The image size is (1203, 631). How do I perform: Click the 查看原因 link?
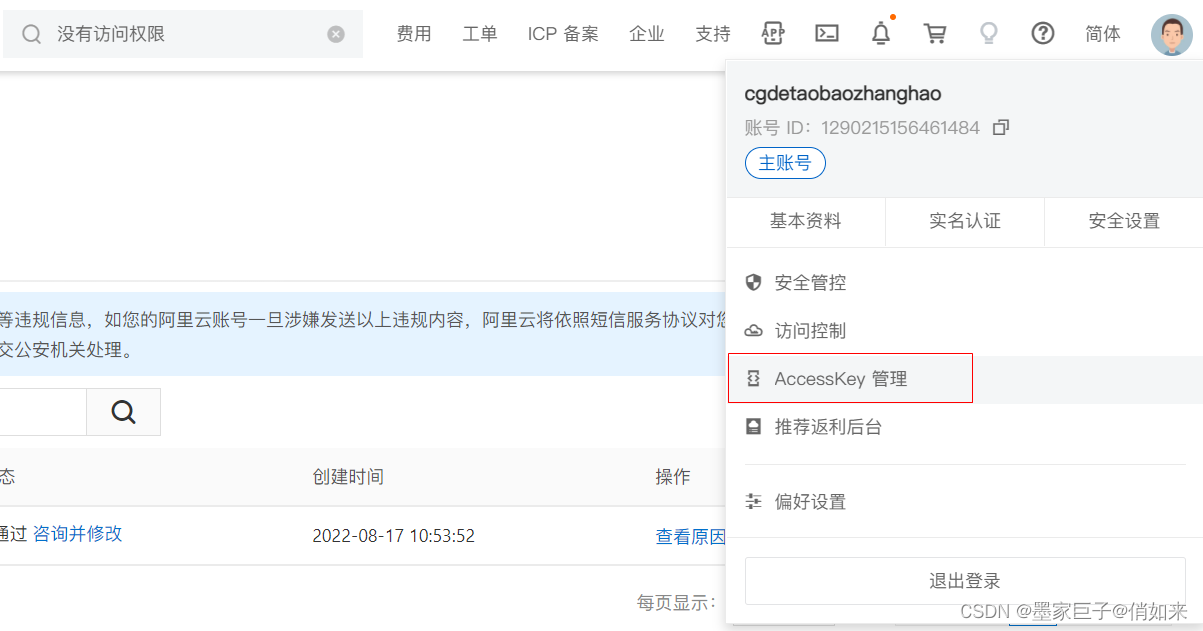pyautogui.click(x=691, y=537)
